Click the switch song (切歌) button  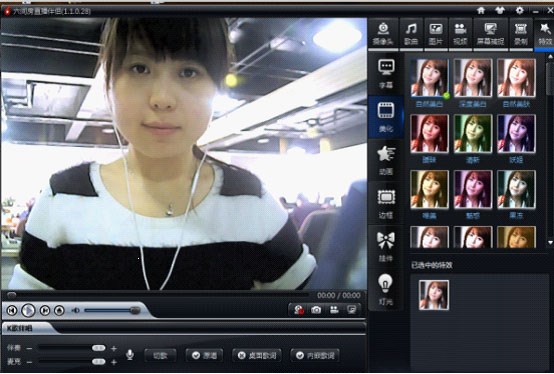click(160, 355)
